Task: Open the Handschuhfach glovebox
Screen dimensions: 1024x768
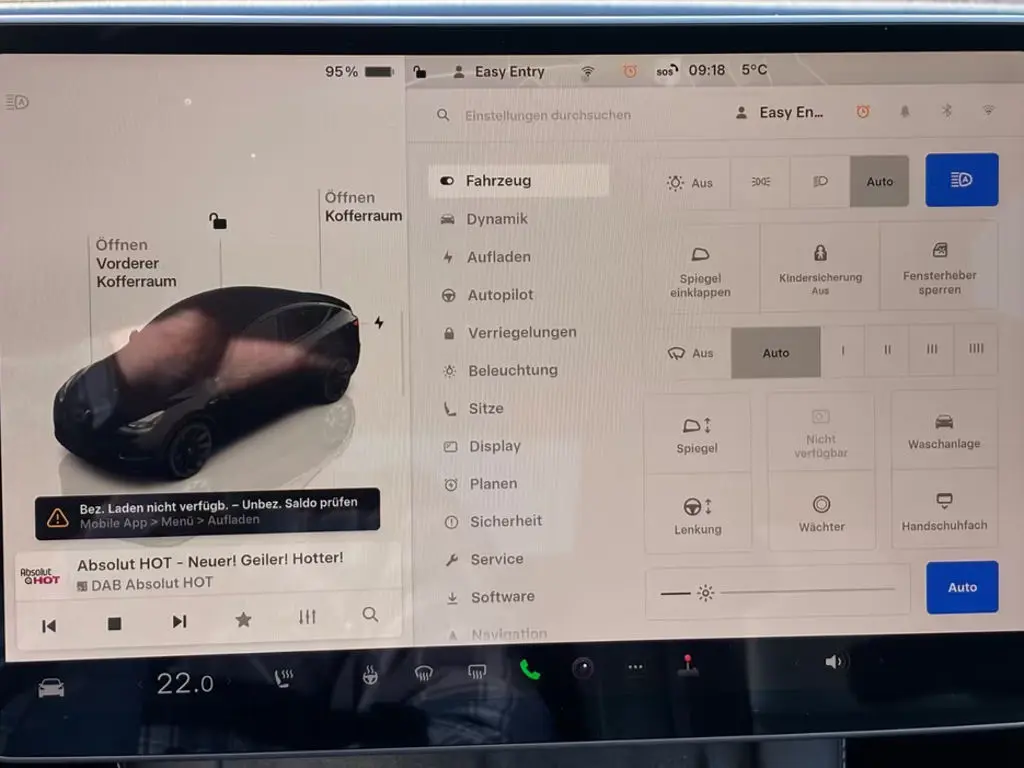Action: coord(944,511)
